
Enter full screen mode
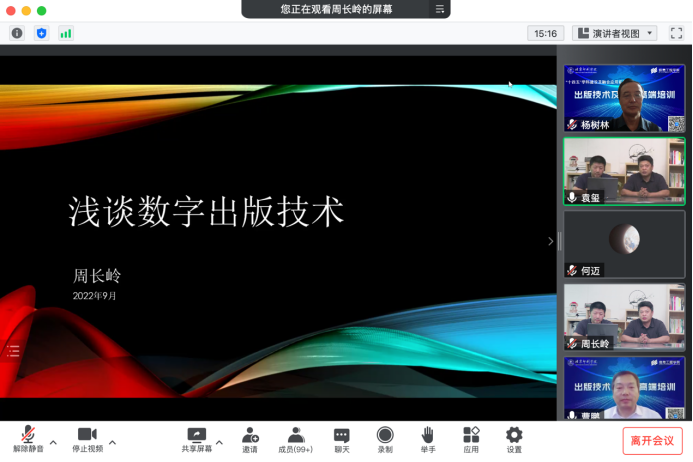[x=676, y=33]
